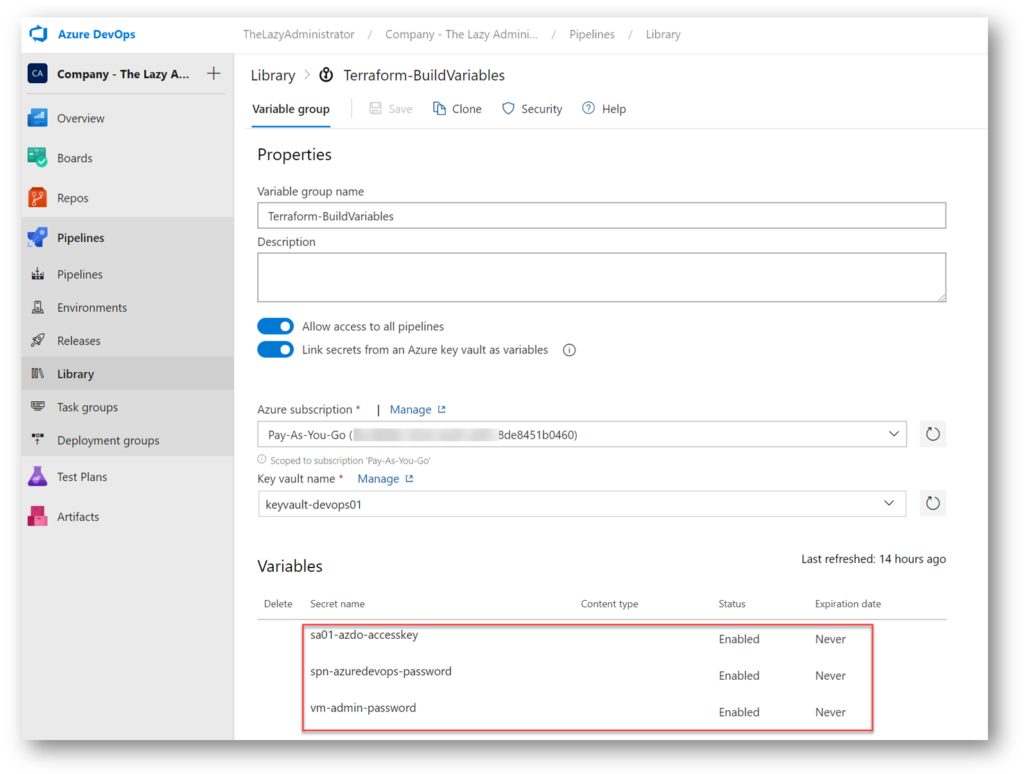Open Releases in the sidebar

pyautogui.click(x=127, y=340)
